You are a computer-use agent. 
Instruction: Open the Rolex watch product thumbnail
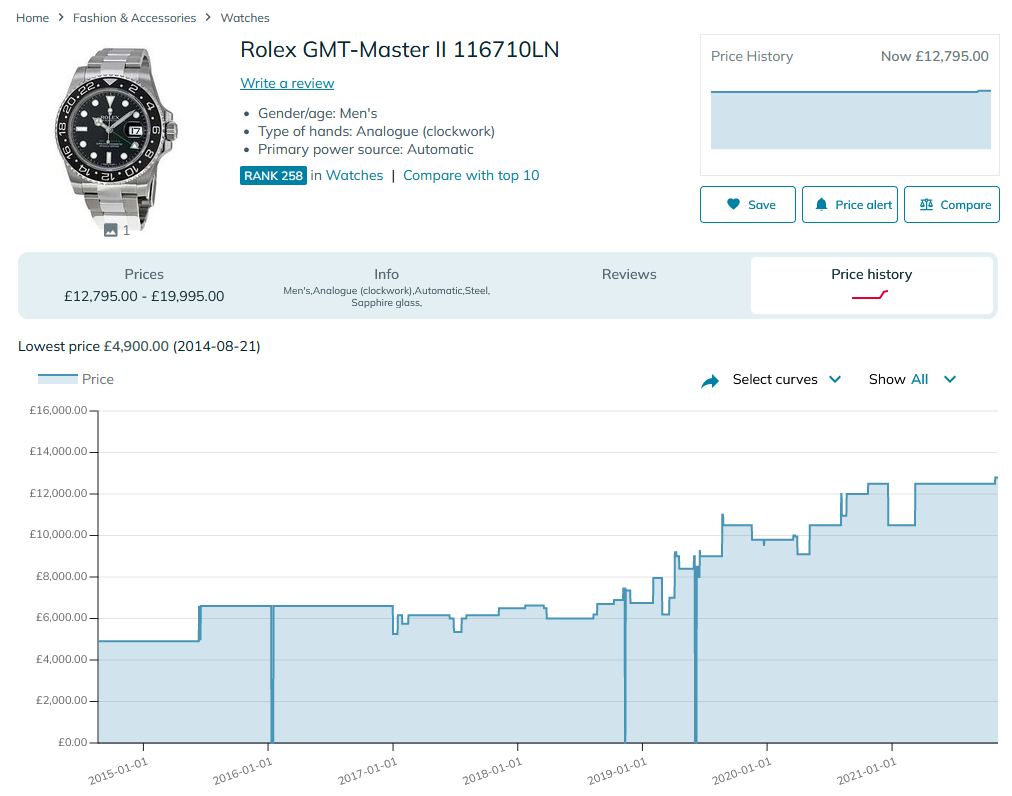[117, 137]
